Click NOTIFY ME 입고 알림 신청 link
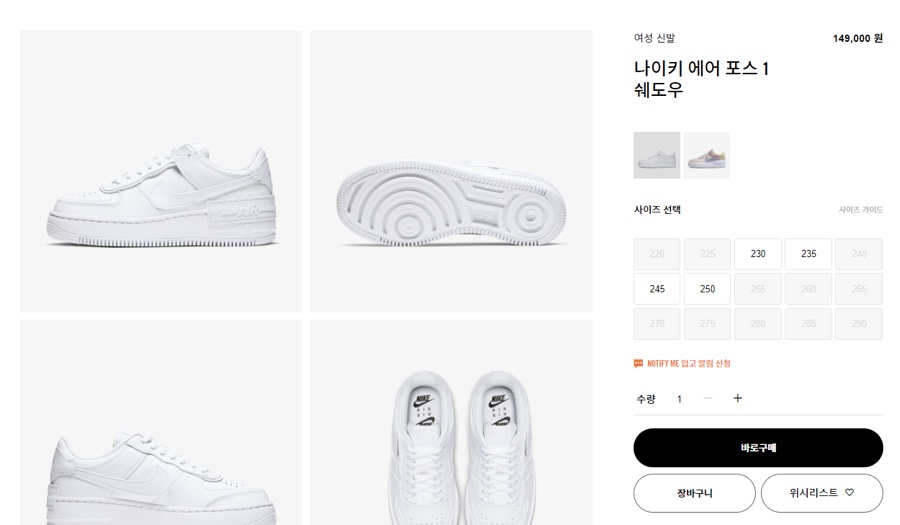This screenshot has height=525, width=900. (689, 363)
